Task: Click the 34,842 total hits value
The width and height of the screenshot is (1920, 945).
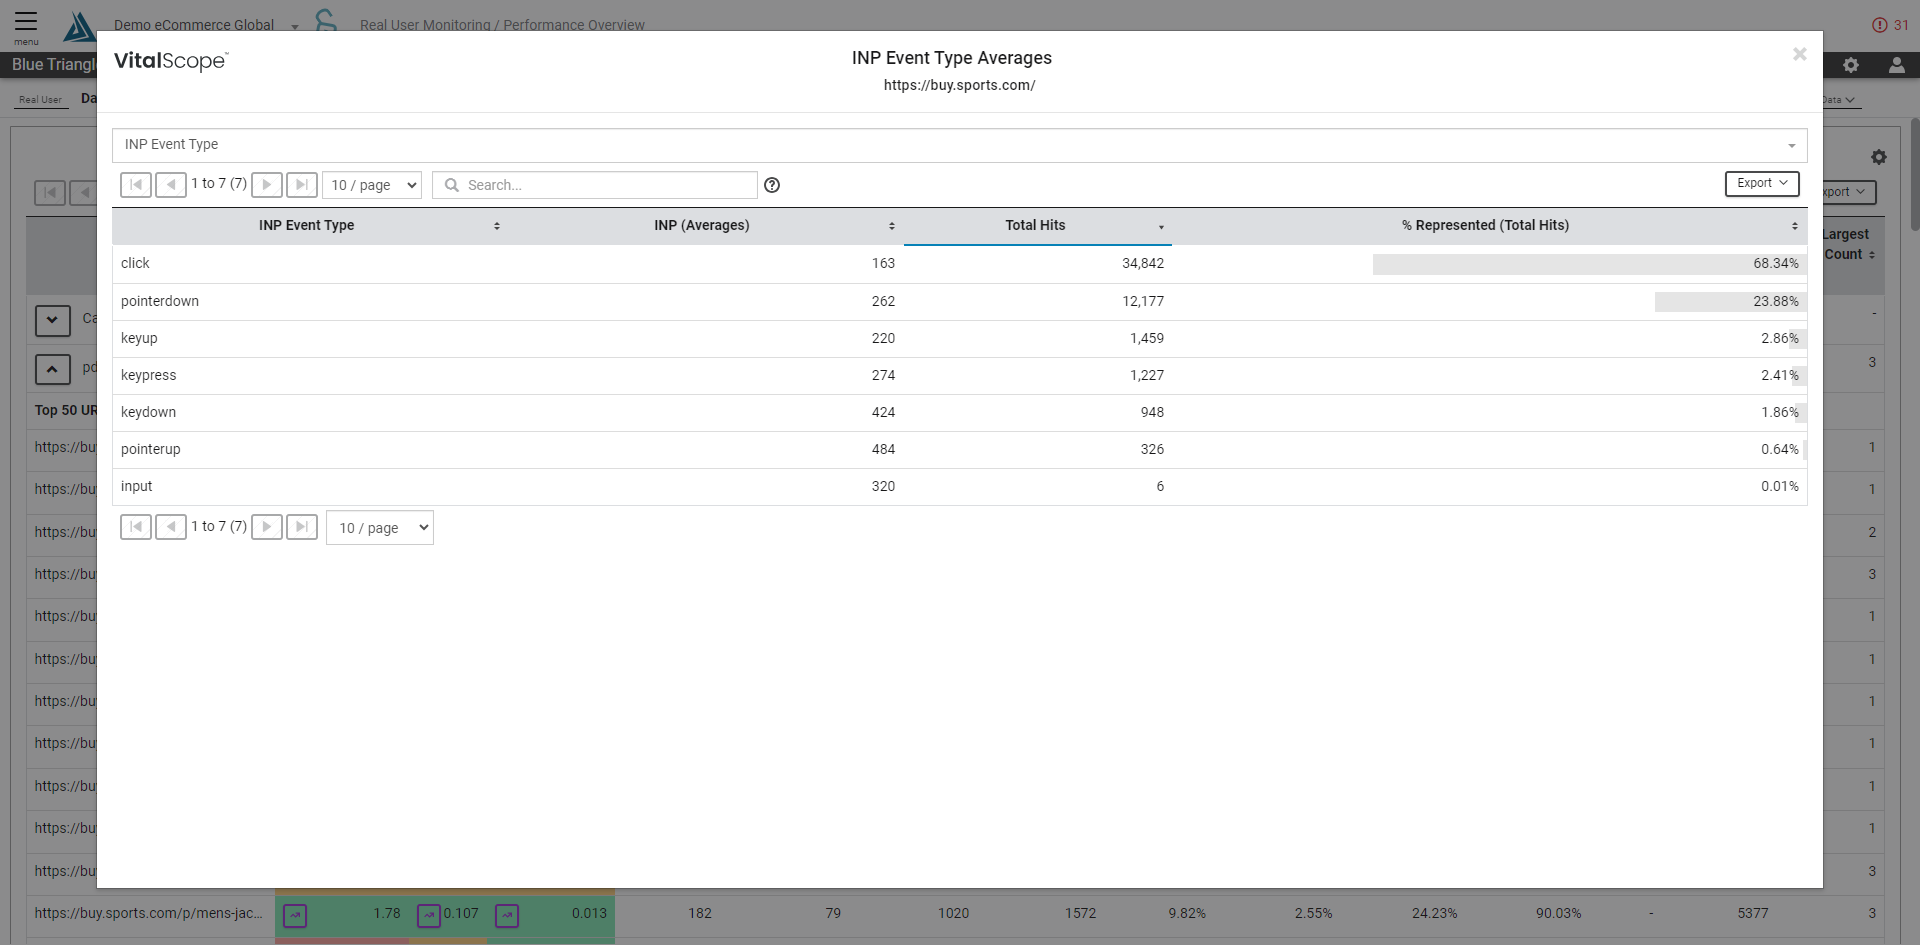Action: pos(1143,264)
